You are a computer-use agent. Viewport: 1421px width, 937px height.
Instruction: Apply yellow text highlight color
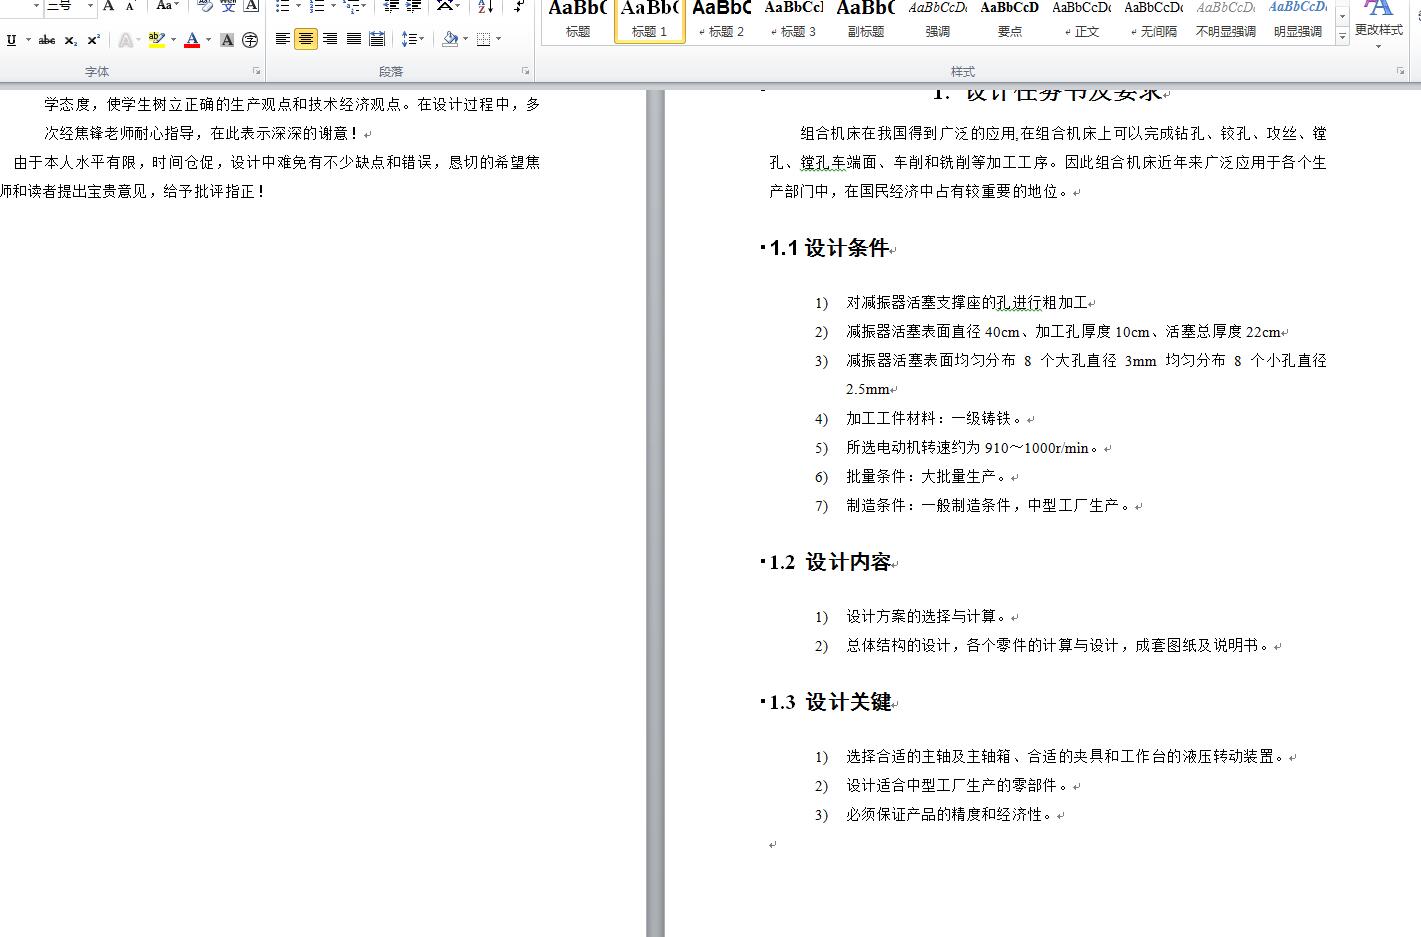(x=156, y=40)
